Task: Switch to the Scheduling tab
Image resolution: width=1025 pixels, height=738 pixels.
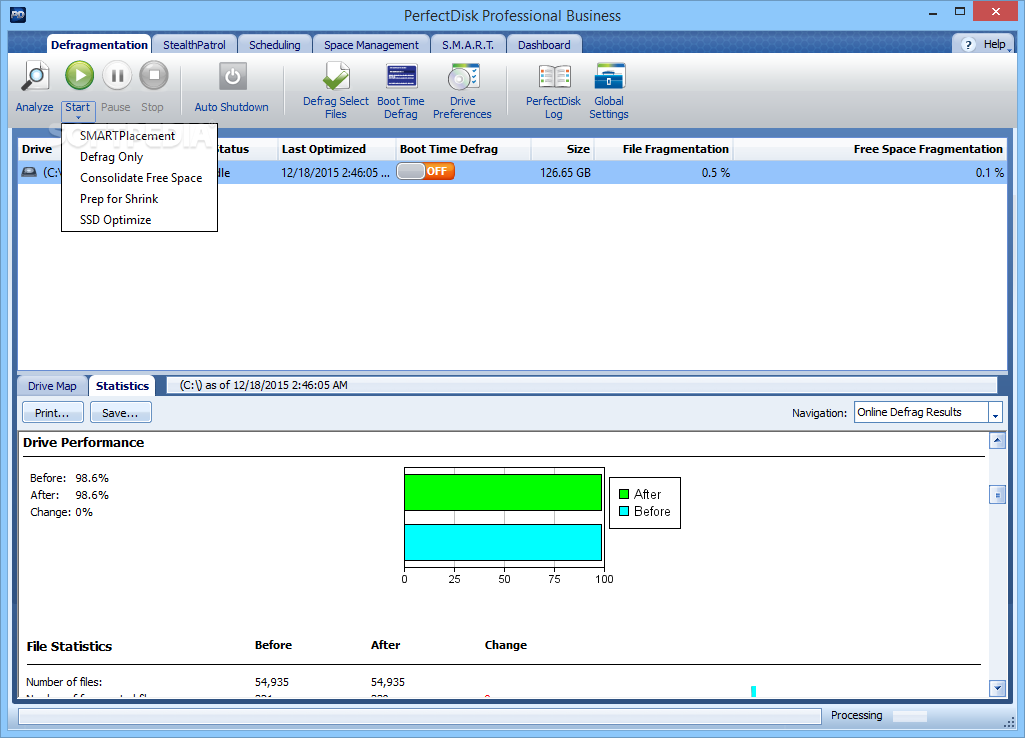Action: [275, 44]
